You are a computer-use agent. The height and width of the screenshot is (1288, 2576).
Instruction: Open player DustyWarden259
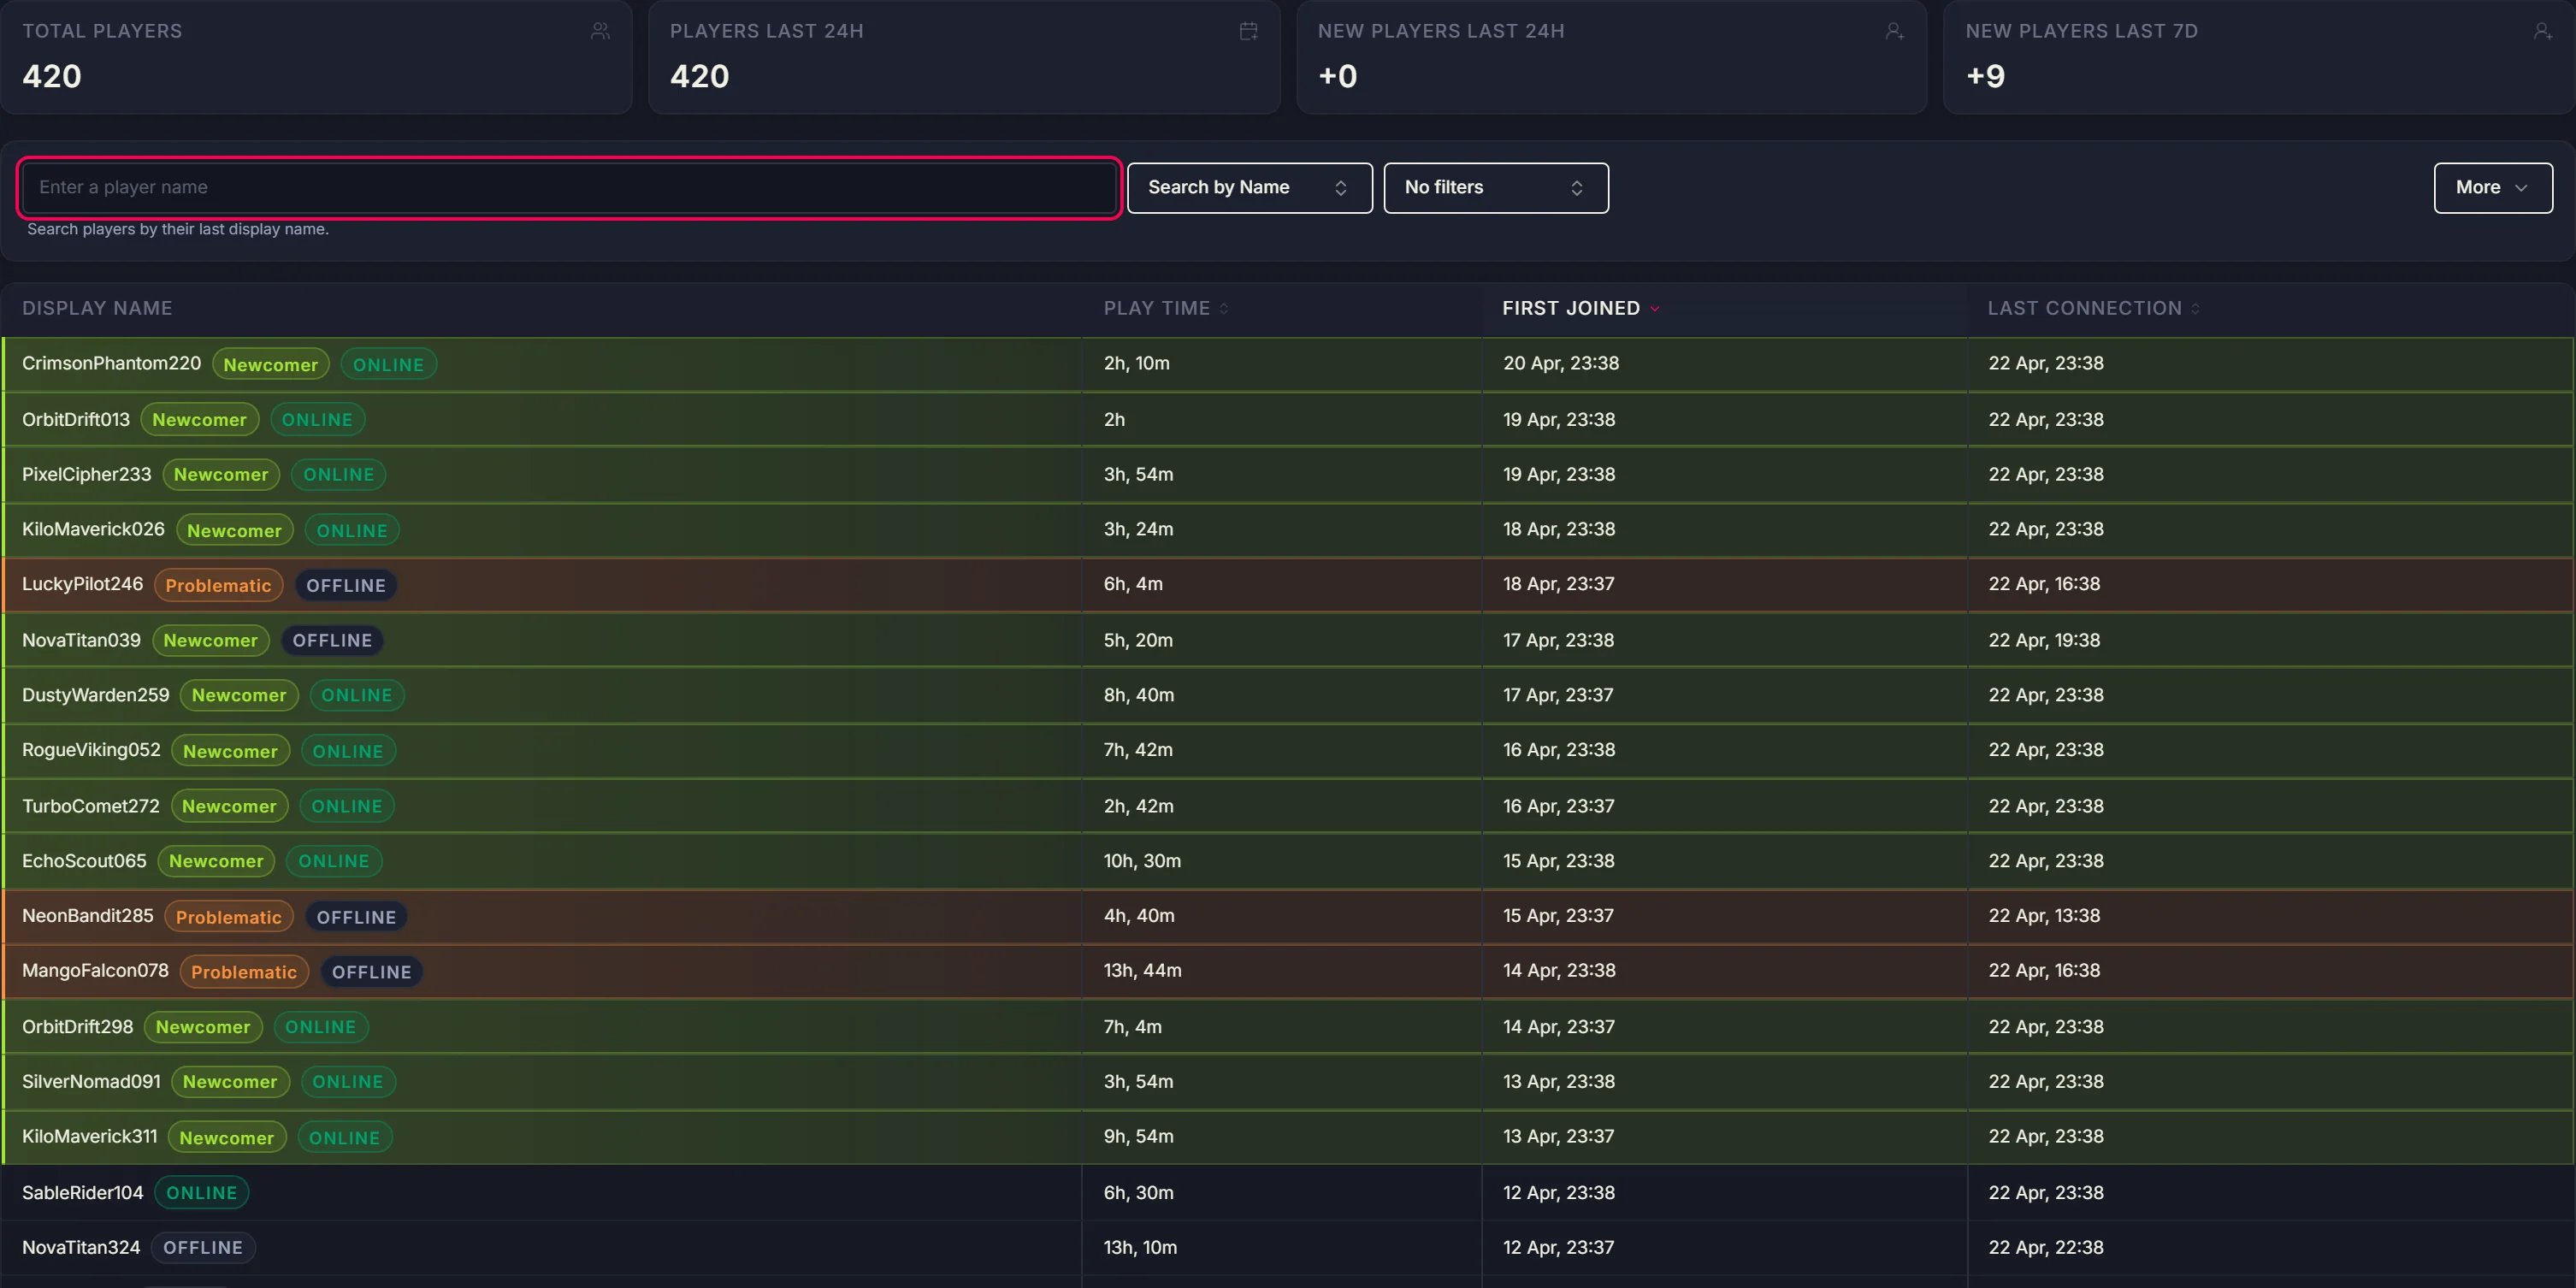pyautogui.click(x=96, y=695)
